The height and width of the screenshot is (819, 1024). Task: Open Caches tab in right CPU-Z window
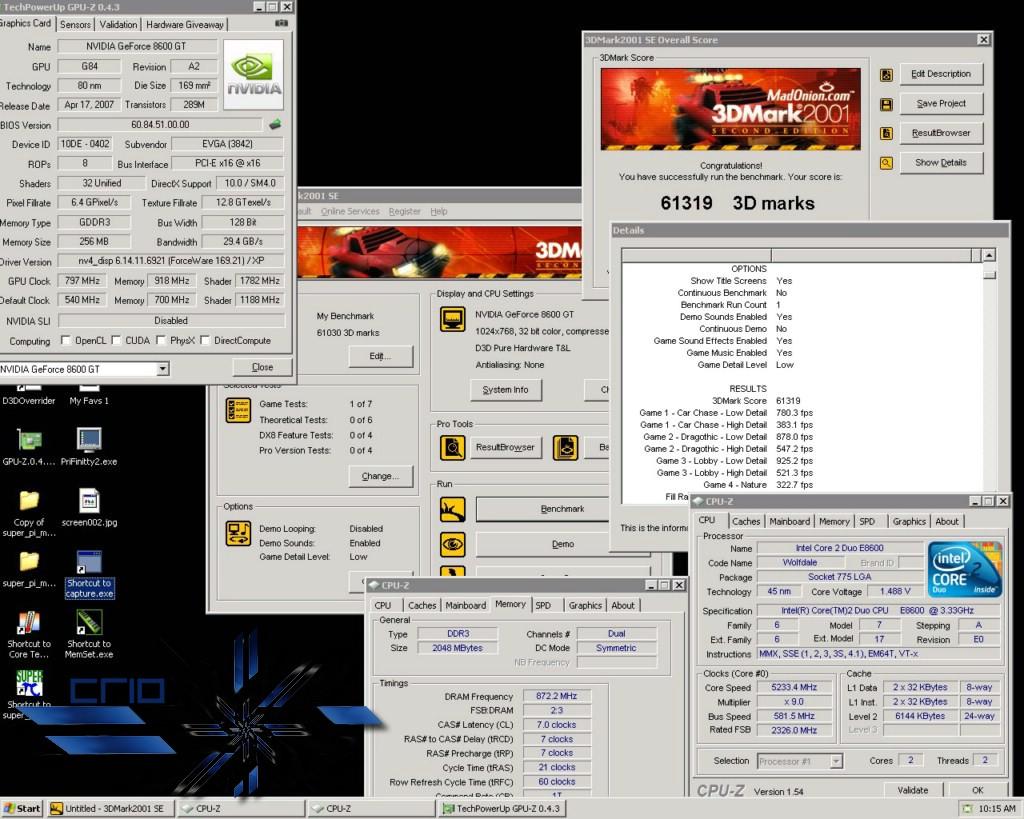[746, 521]
